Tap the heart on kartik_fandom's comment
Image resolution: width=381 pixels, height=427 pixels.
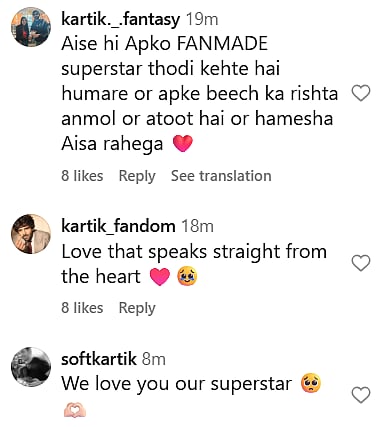click(x=361, y=263)
